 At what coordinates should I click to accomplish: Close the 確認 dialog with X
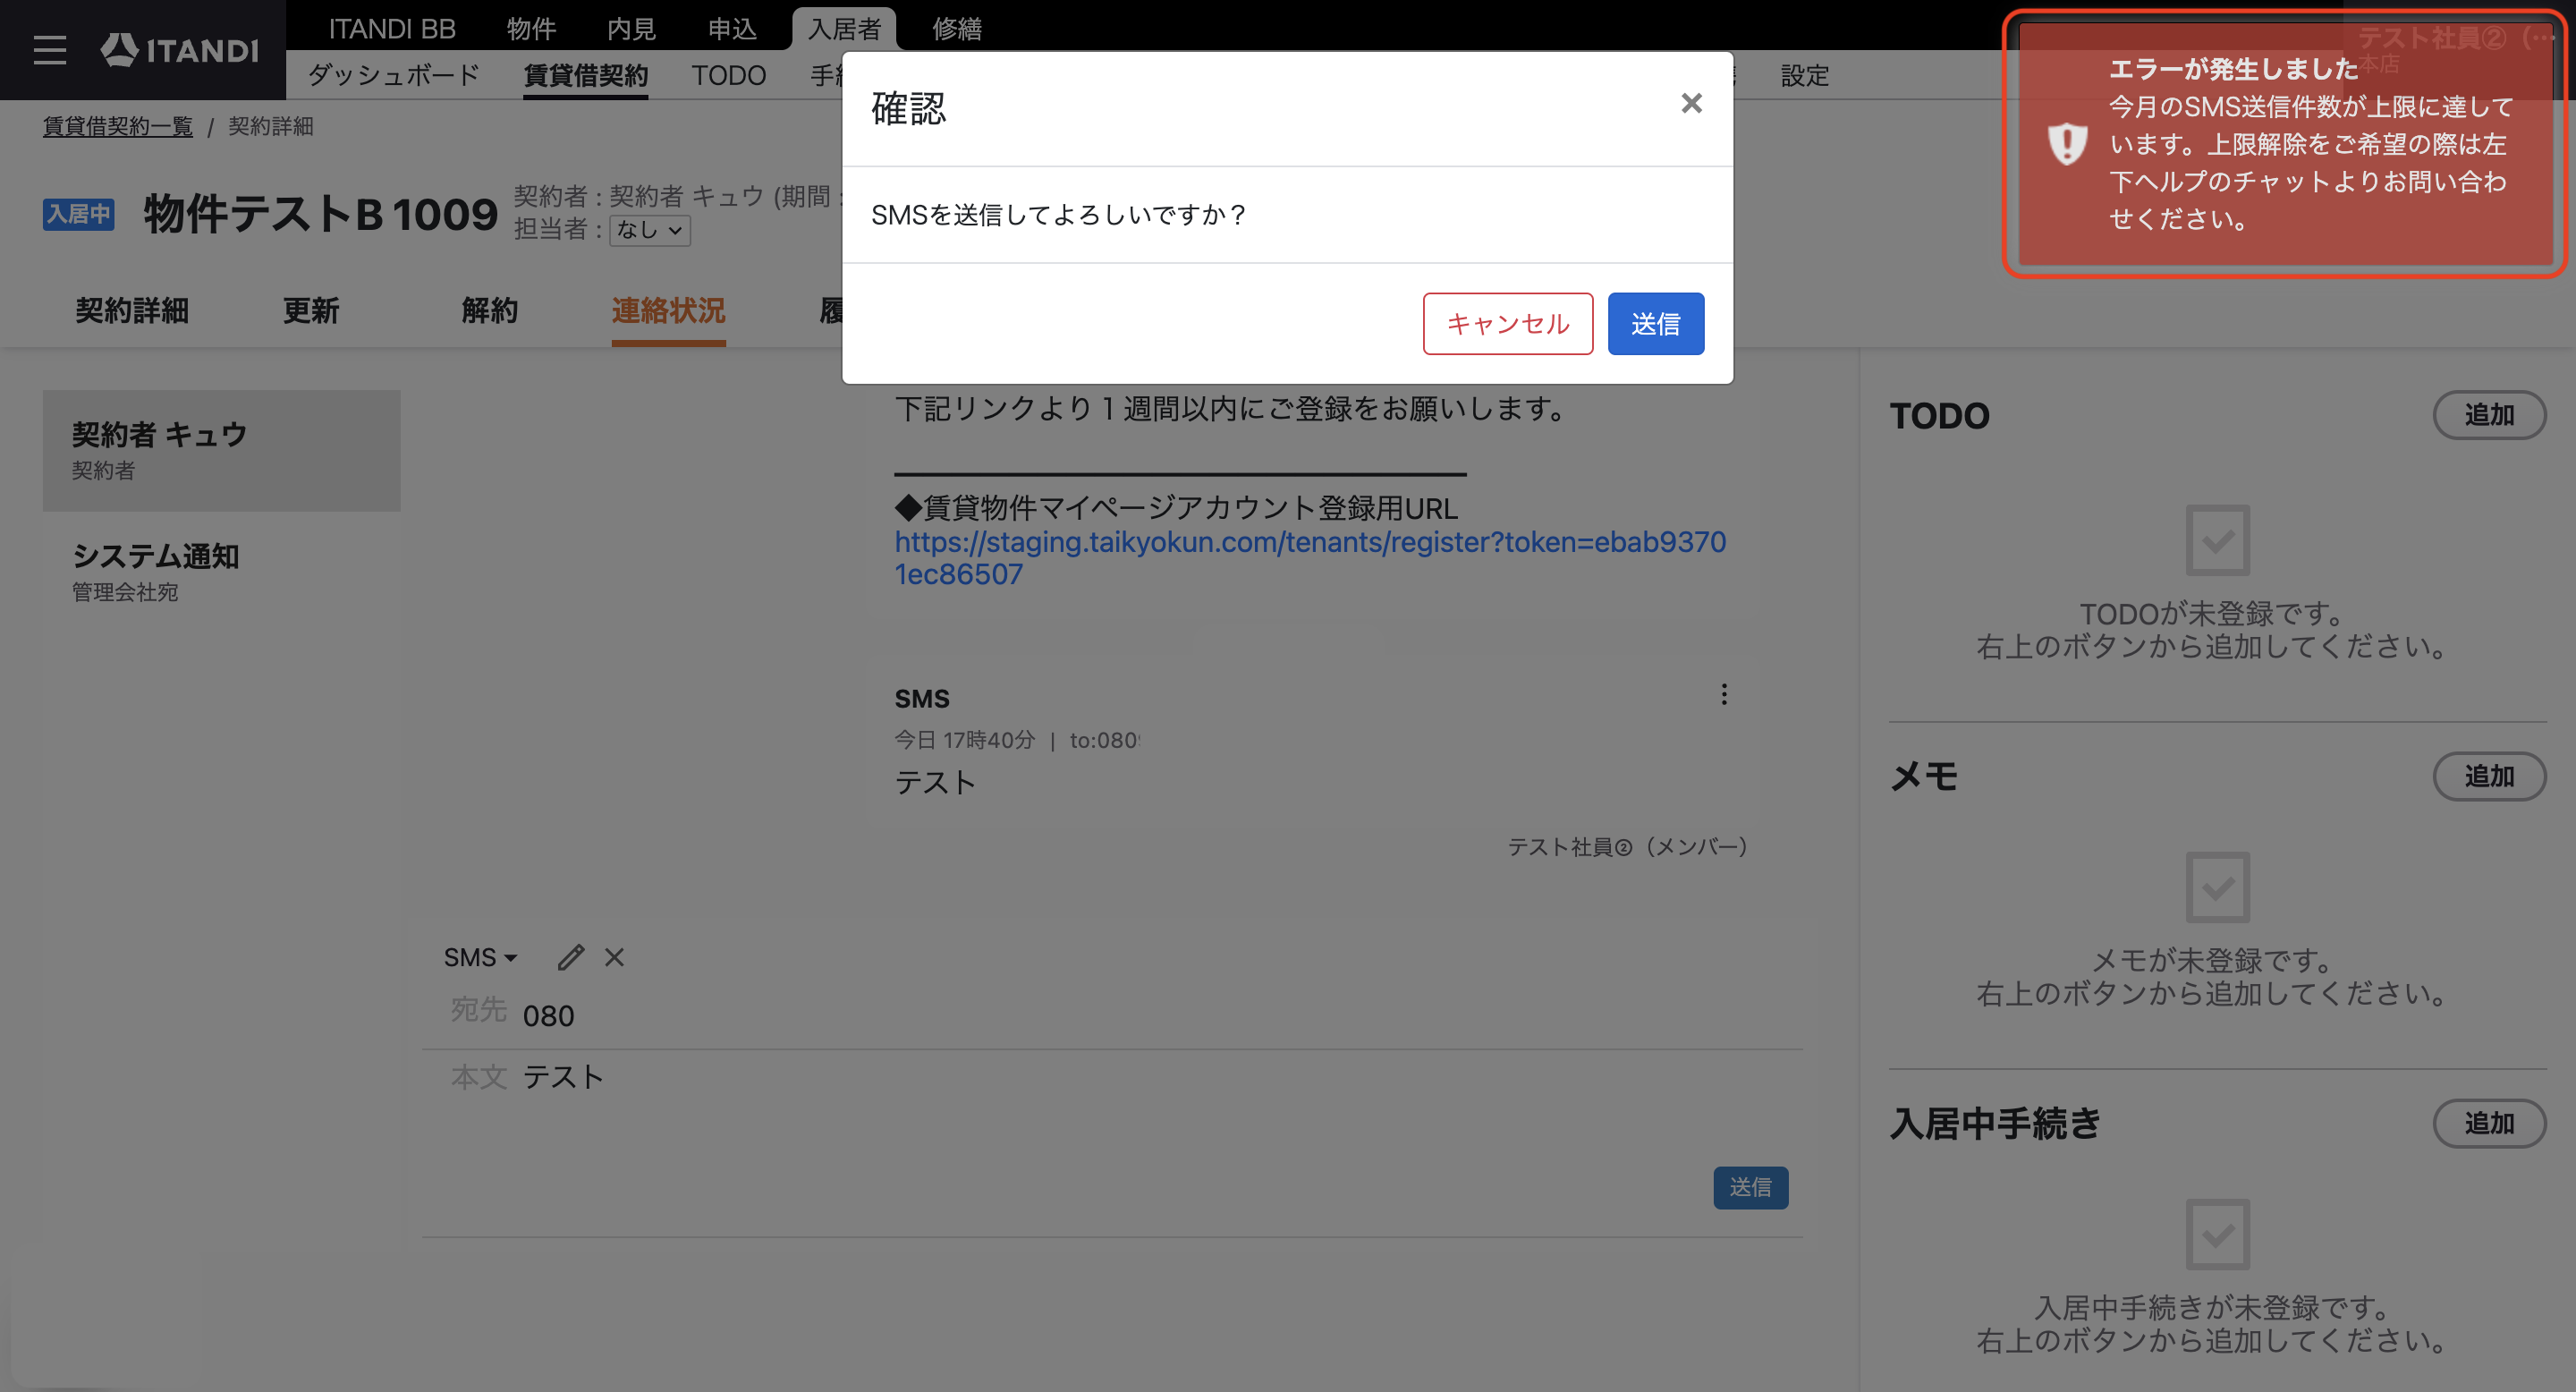click(x=1691, y=103)
